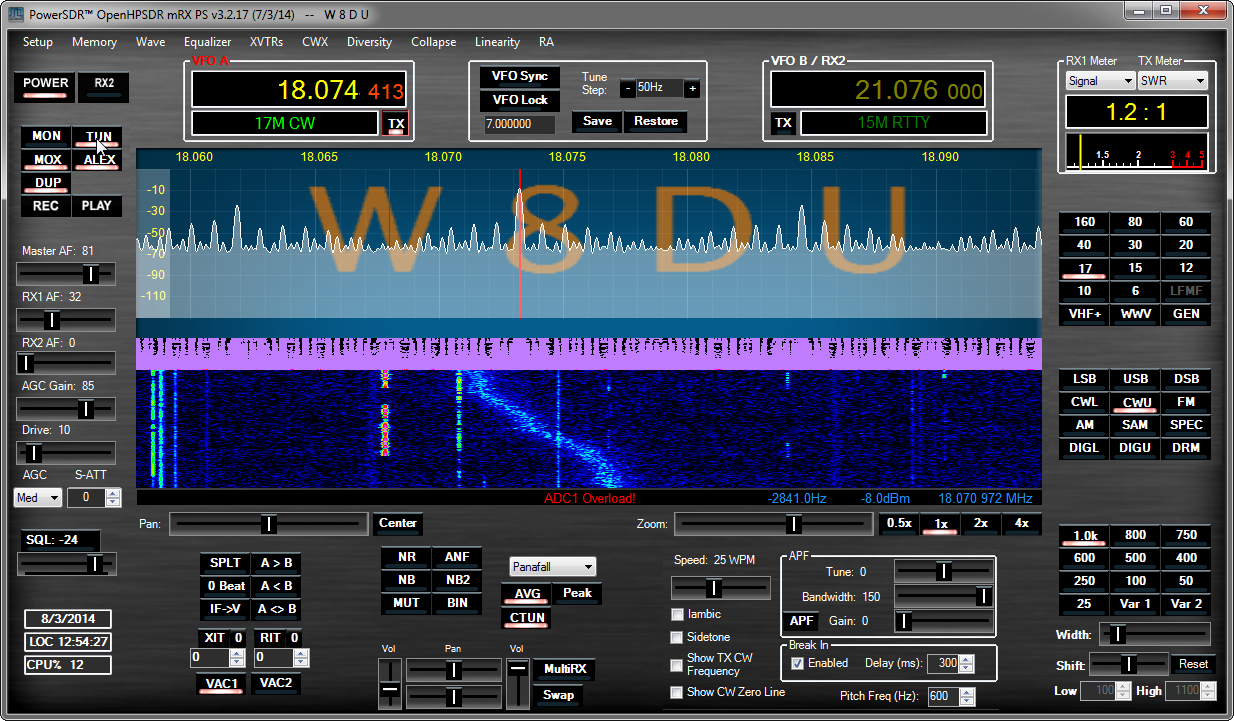1234x721 pixels.
Task: Toggle the ANF auto notch button
Action: pos(457,557)
